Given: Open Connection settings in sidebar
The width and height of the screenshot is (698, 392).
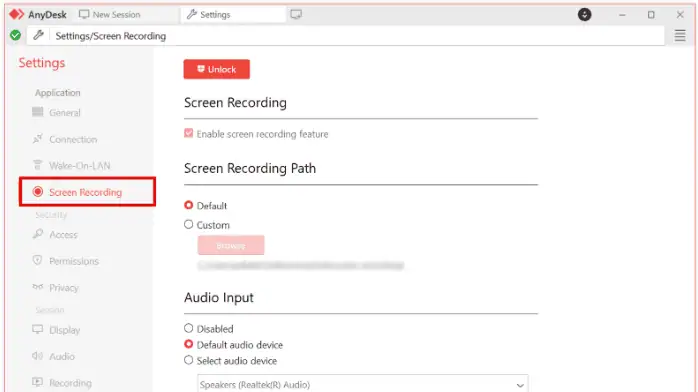Looking at the screenshot, I should pos(73,139).
